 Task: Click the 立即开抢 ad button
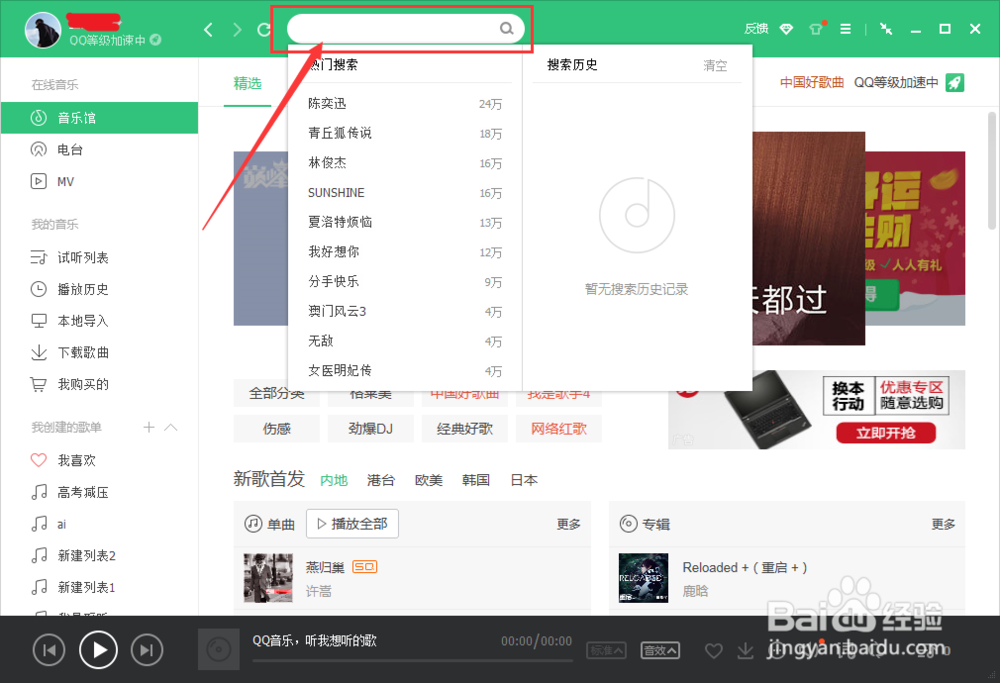886,433
